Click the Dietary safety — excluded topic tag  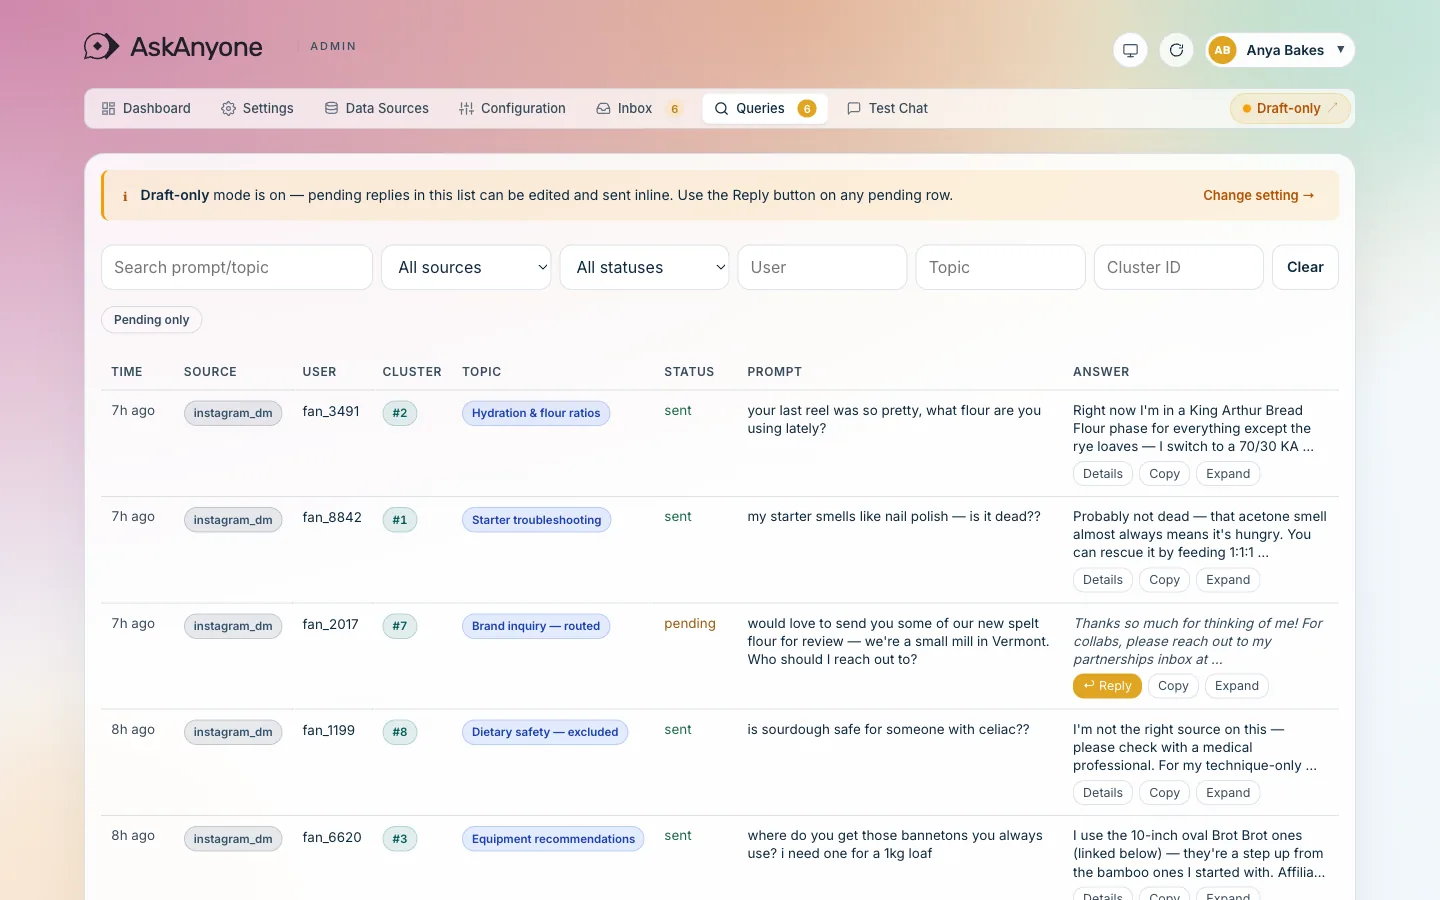pos(545,732)
